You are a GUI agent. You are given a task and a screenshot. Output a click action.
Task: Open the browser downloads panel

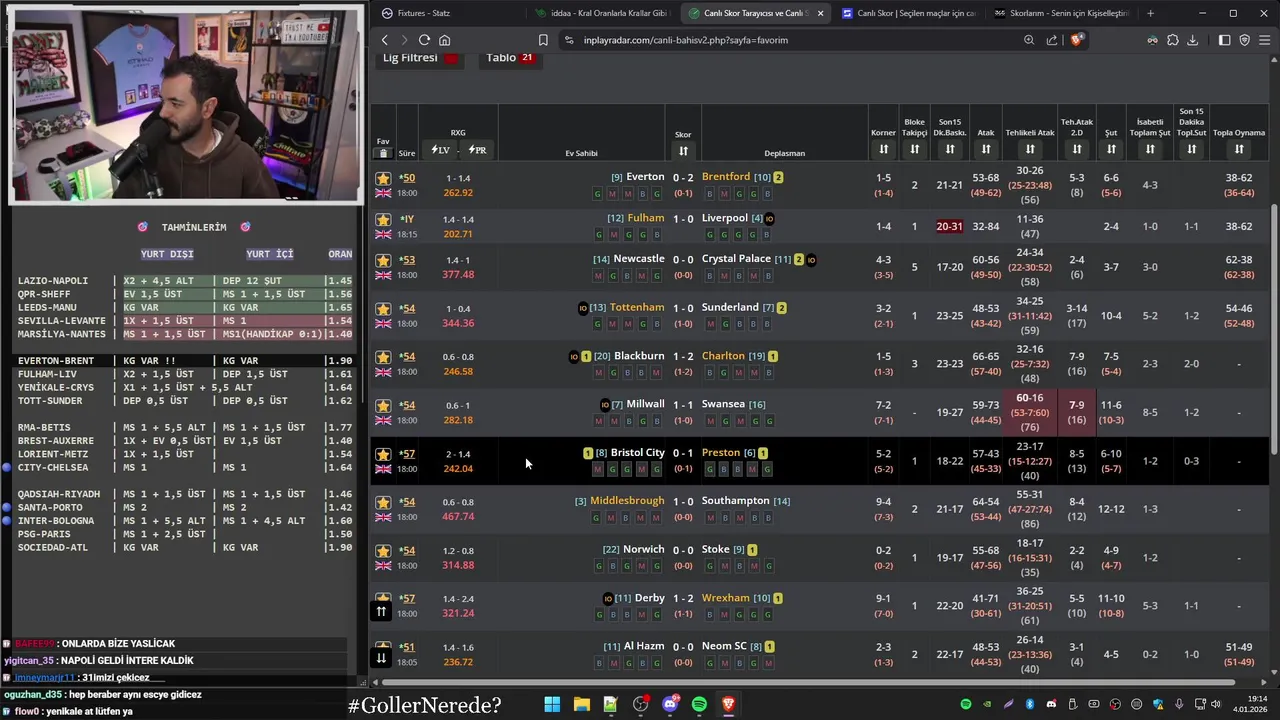tap(1192, 40)
